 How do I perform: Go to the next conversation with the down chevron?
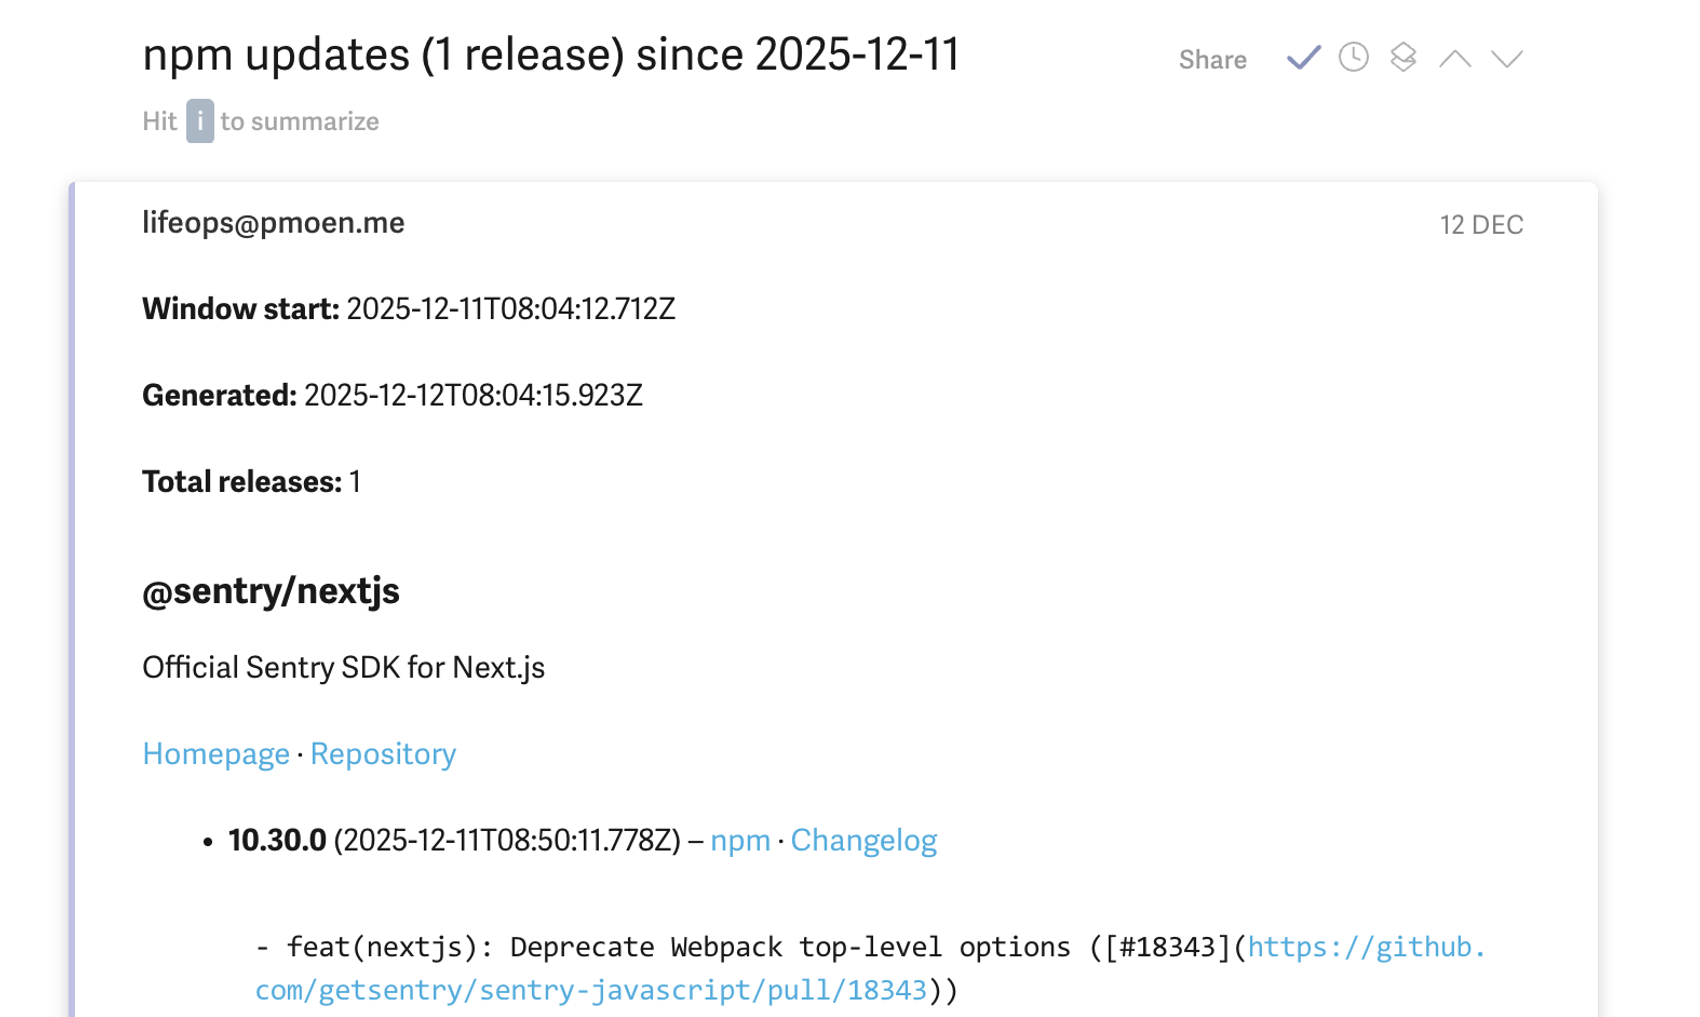(x=1506, y=59)
